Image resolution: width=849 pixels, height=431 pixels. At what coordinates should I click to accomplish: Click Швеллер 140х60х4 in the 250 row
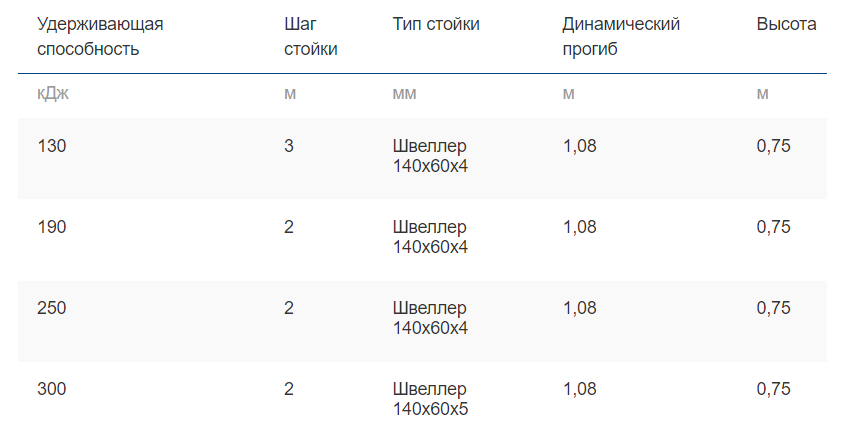(430, 318)
